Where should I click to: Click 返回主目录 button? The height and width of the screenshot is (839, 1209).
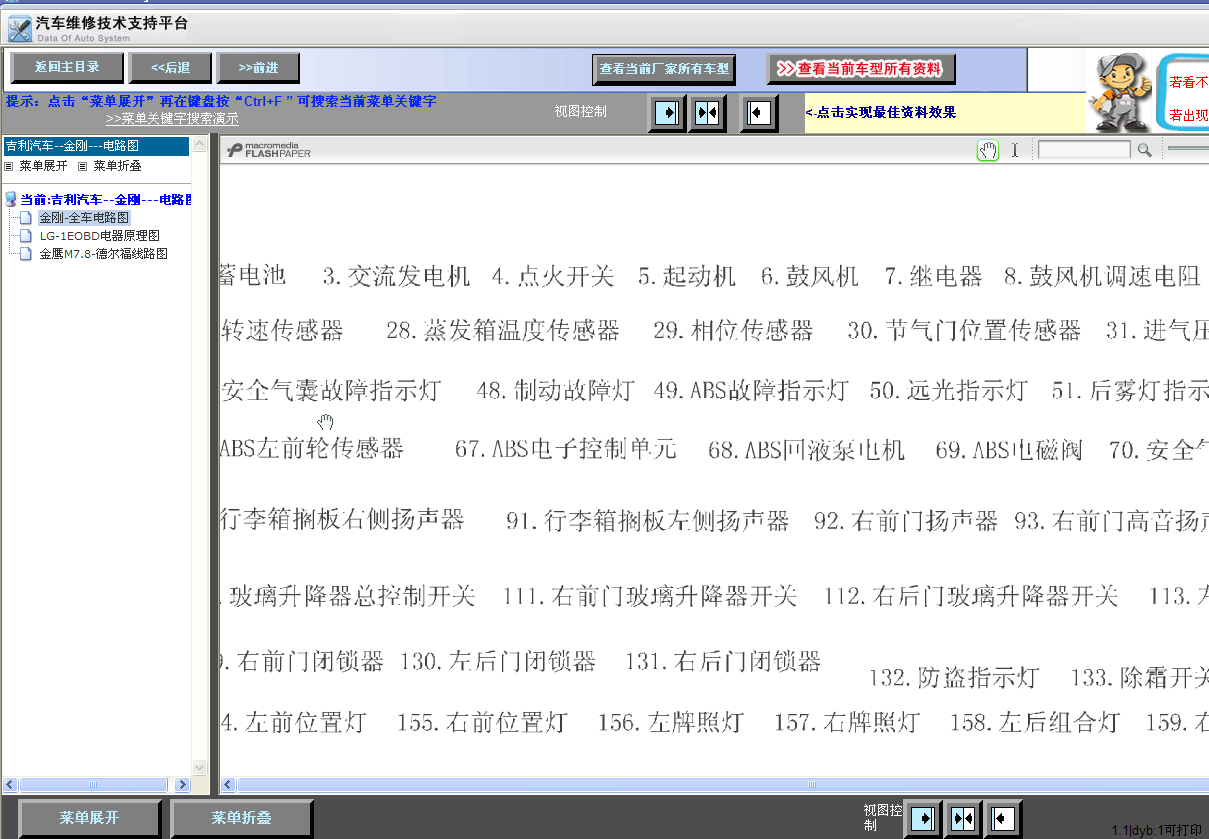(67, 67)
